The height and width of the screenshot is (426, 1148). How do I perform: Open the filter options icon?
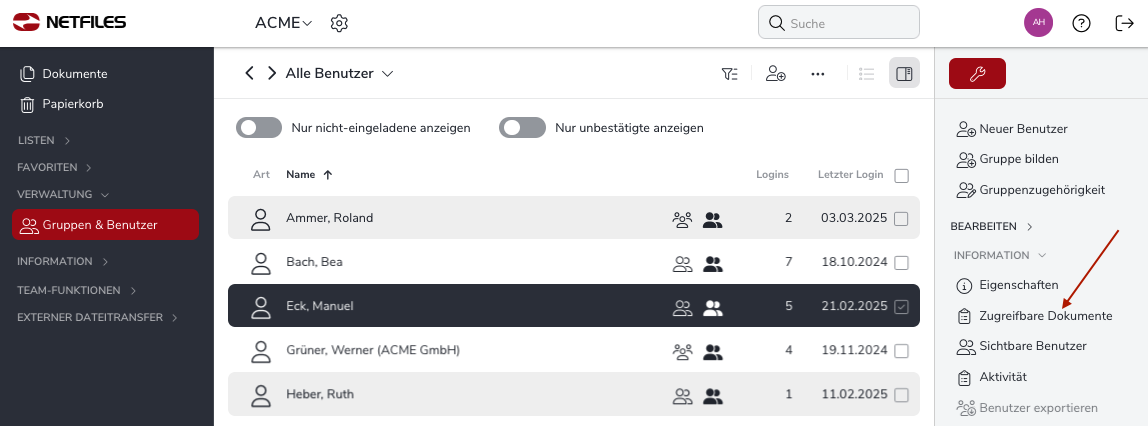pyautogui.click(x=729, y=73)
